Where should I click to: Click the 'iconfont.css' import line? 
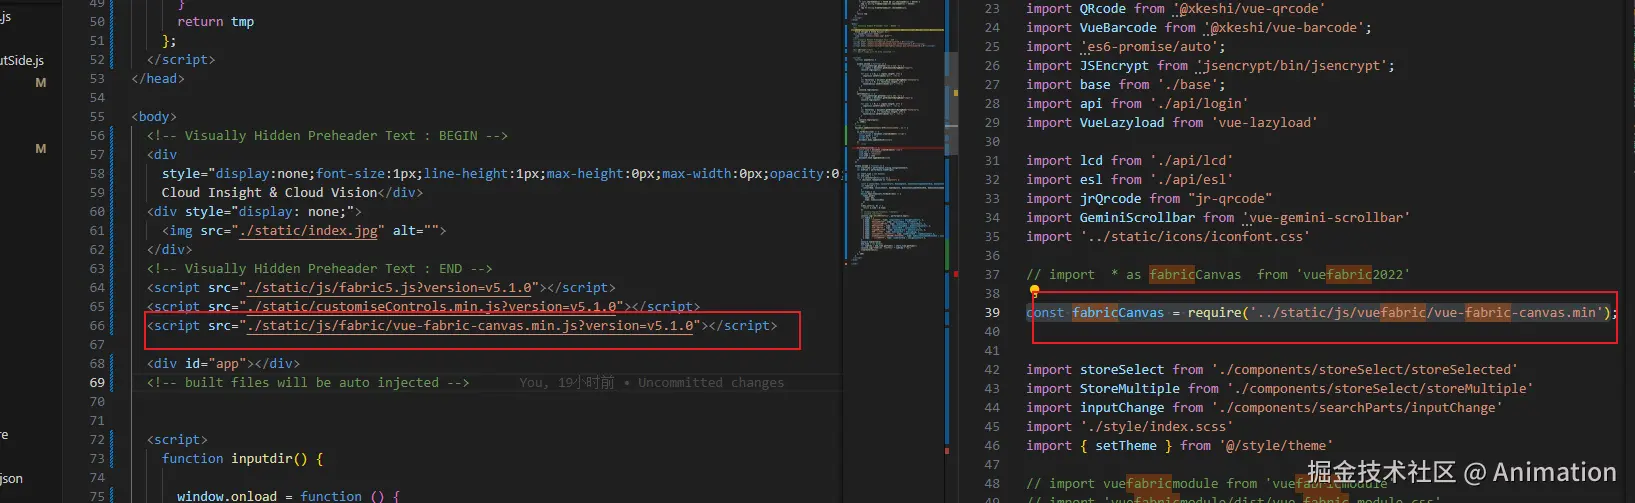click(1168, 237)
